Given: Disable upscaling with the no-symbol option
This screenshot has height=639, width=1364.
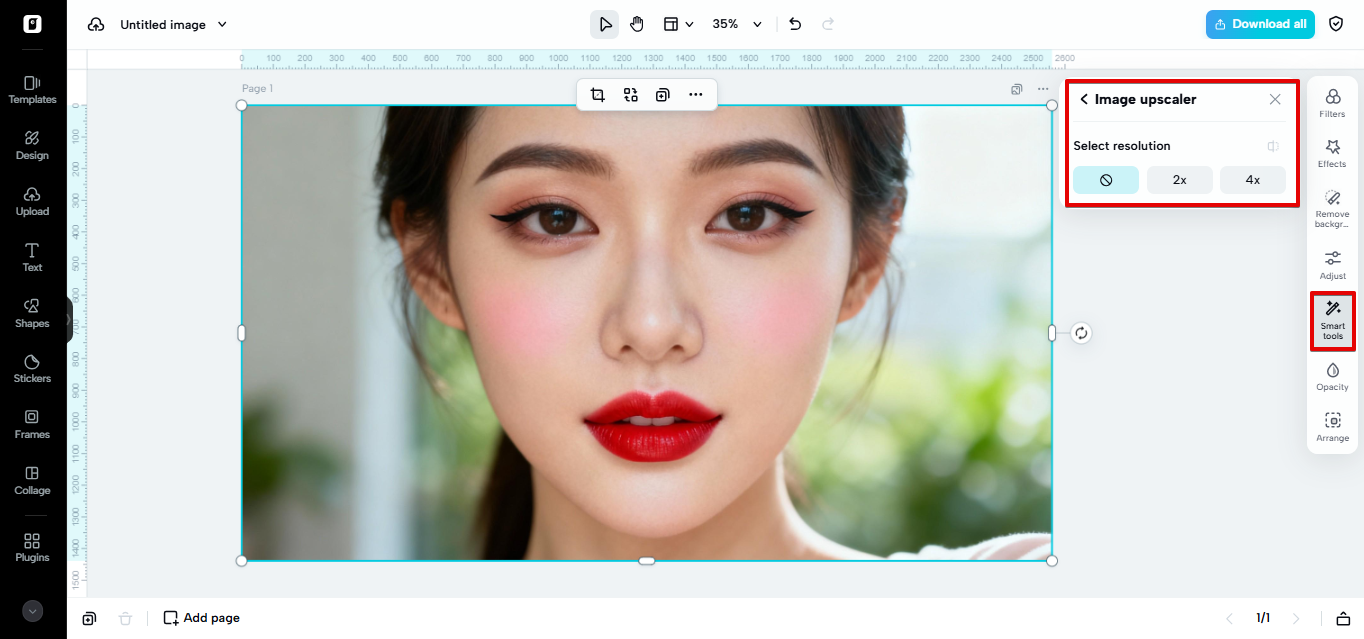Looking at the screenshot, I should point(1105,180).
